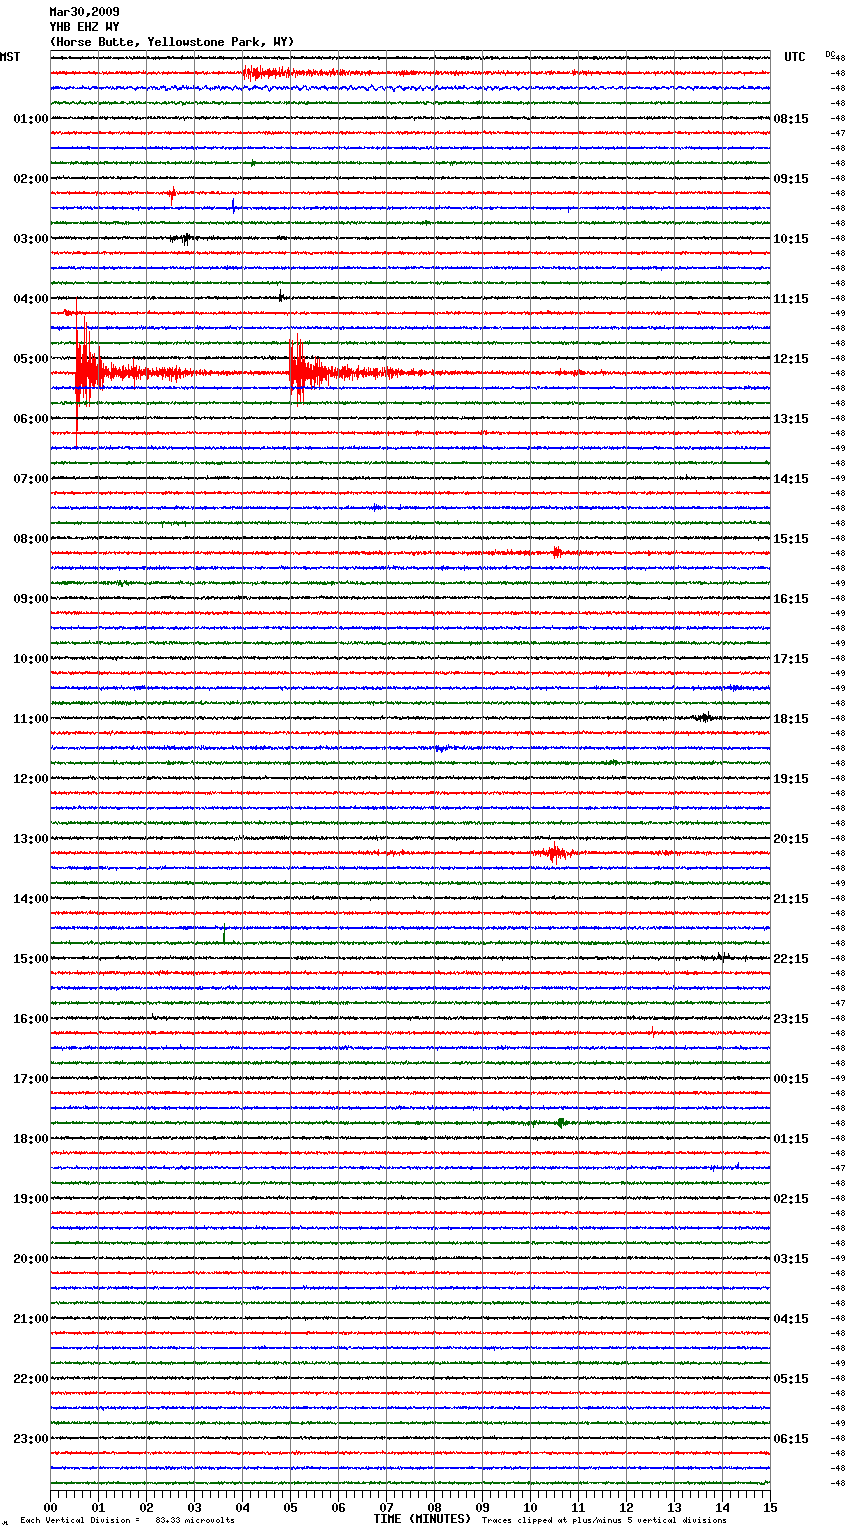850x1534 pixels.
Task: Click the red event near minute 4 on the top trace
Action: (x=266, y=72)
